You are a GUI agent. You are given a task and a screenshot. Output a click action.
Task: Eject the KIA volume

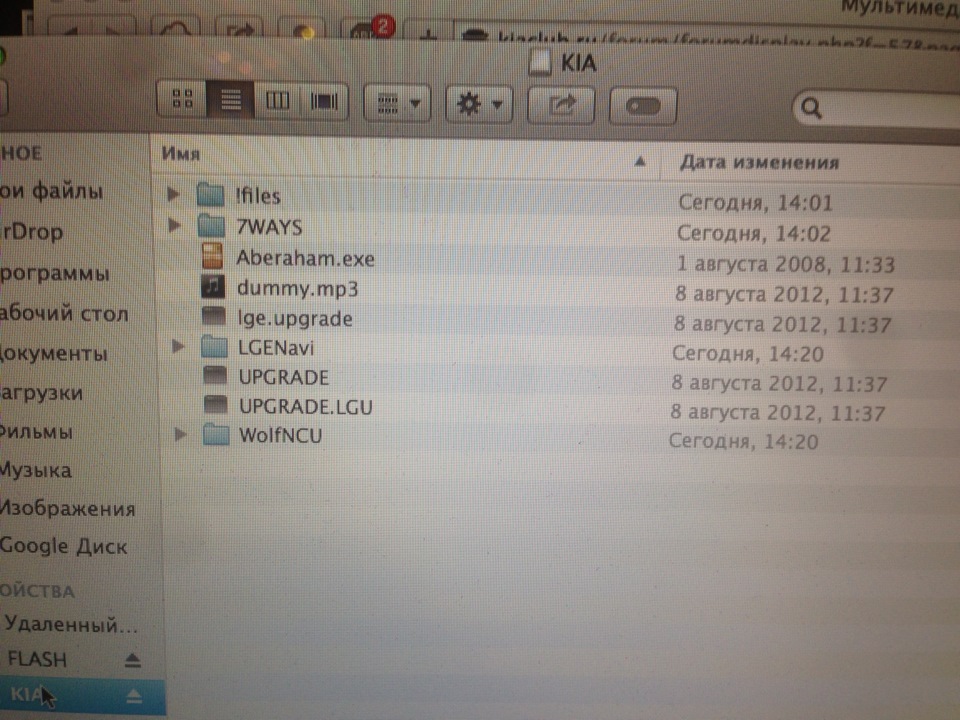[x=134, y=696]
